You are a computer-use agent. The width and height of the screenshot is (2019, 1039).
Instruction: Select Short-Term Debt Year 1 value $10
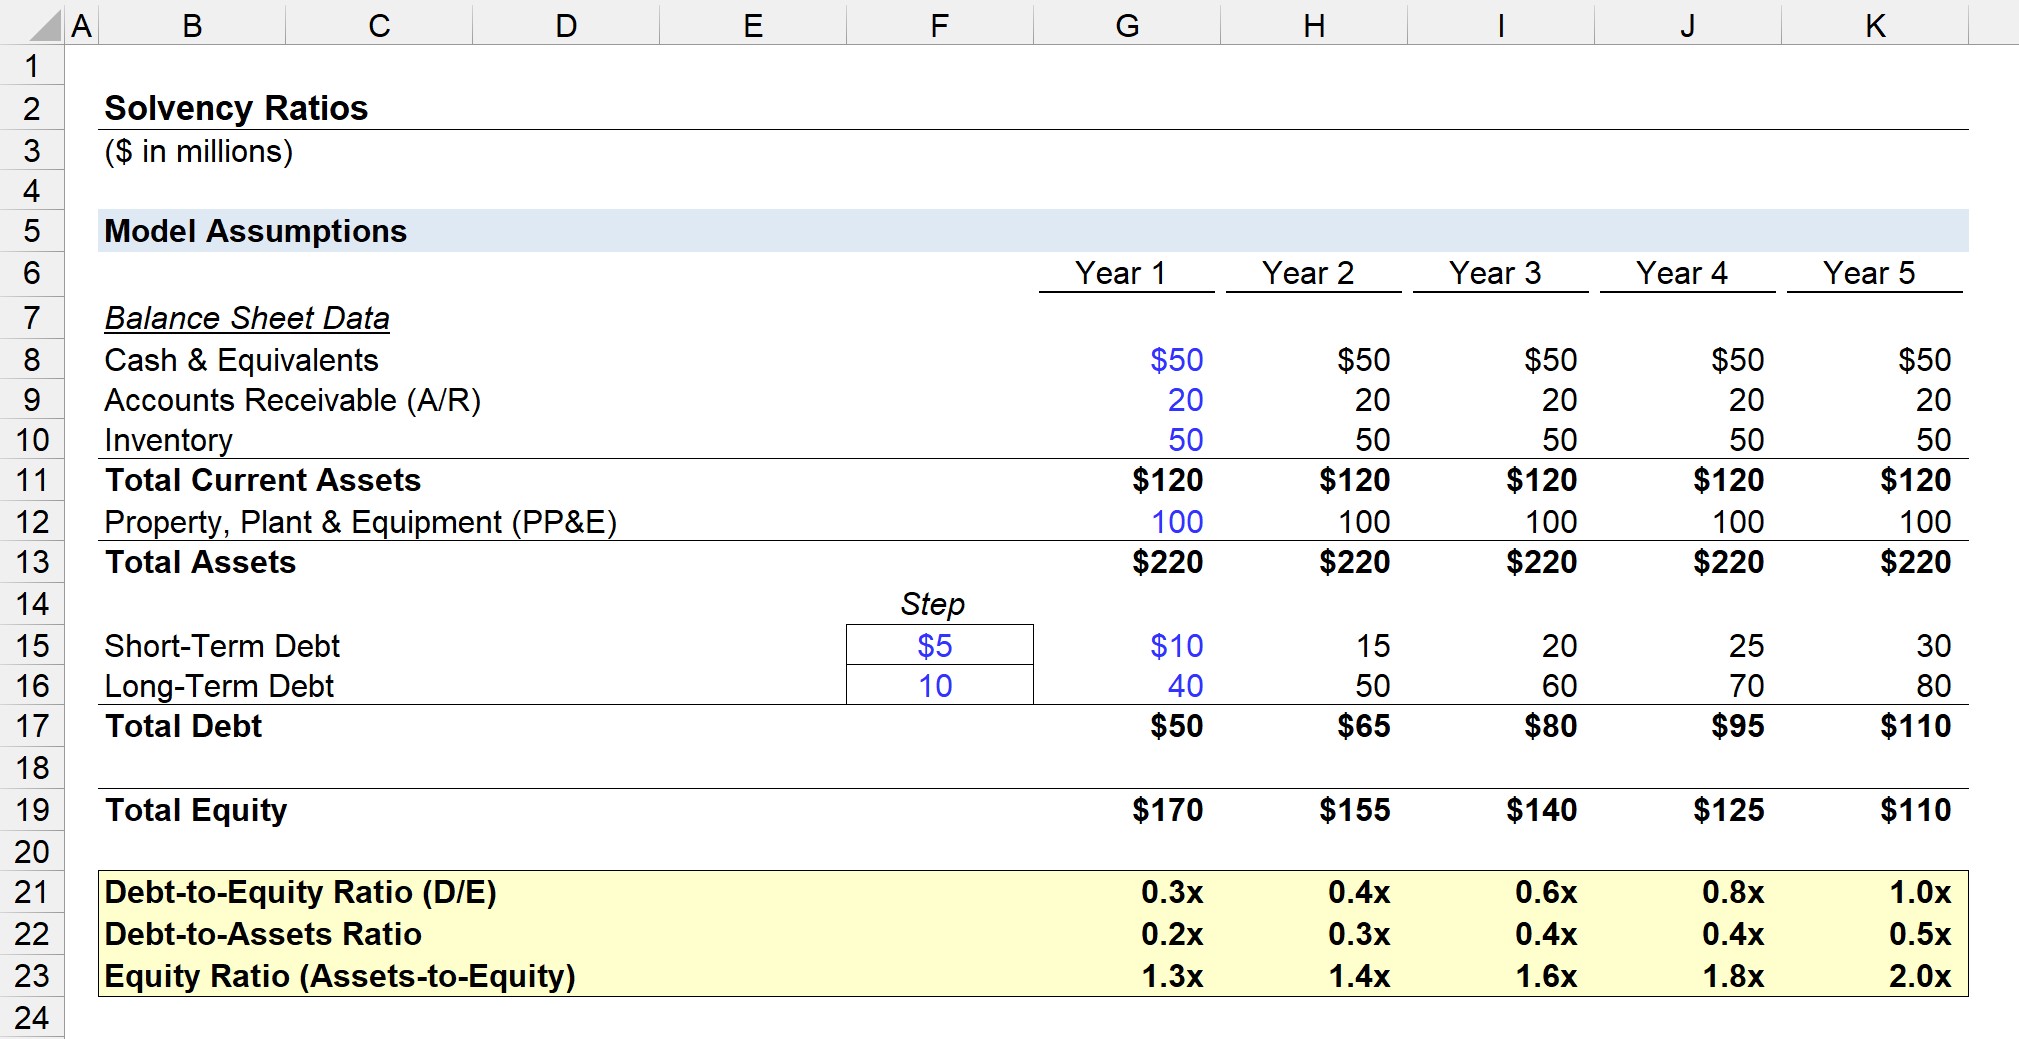tap(1176, 646)
